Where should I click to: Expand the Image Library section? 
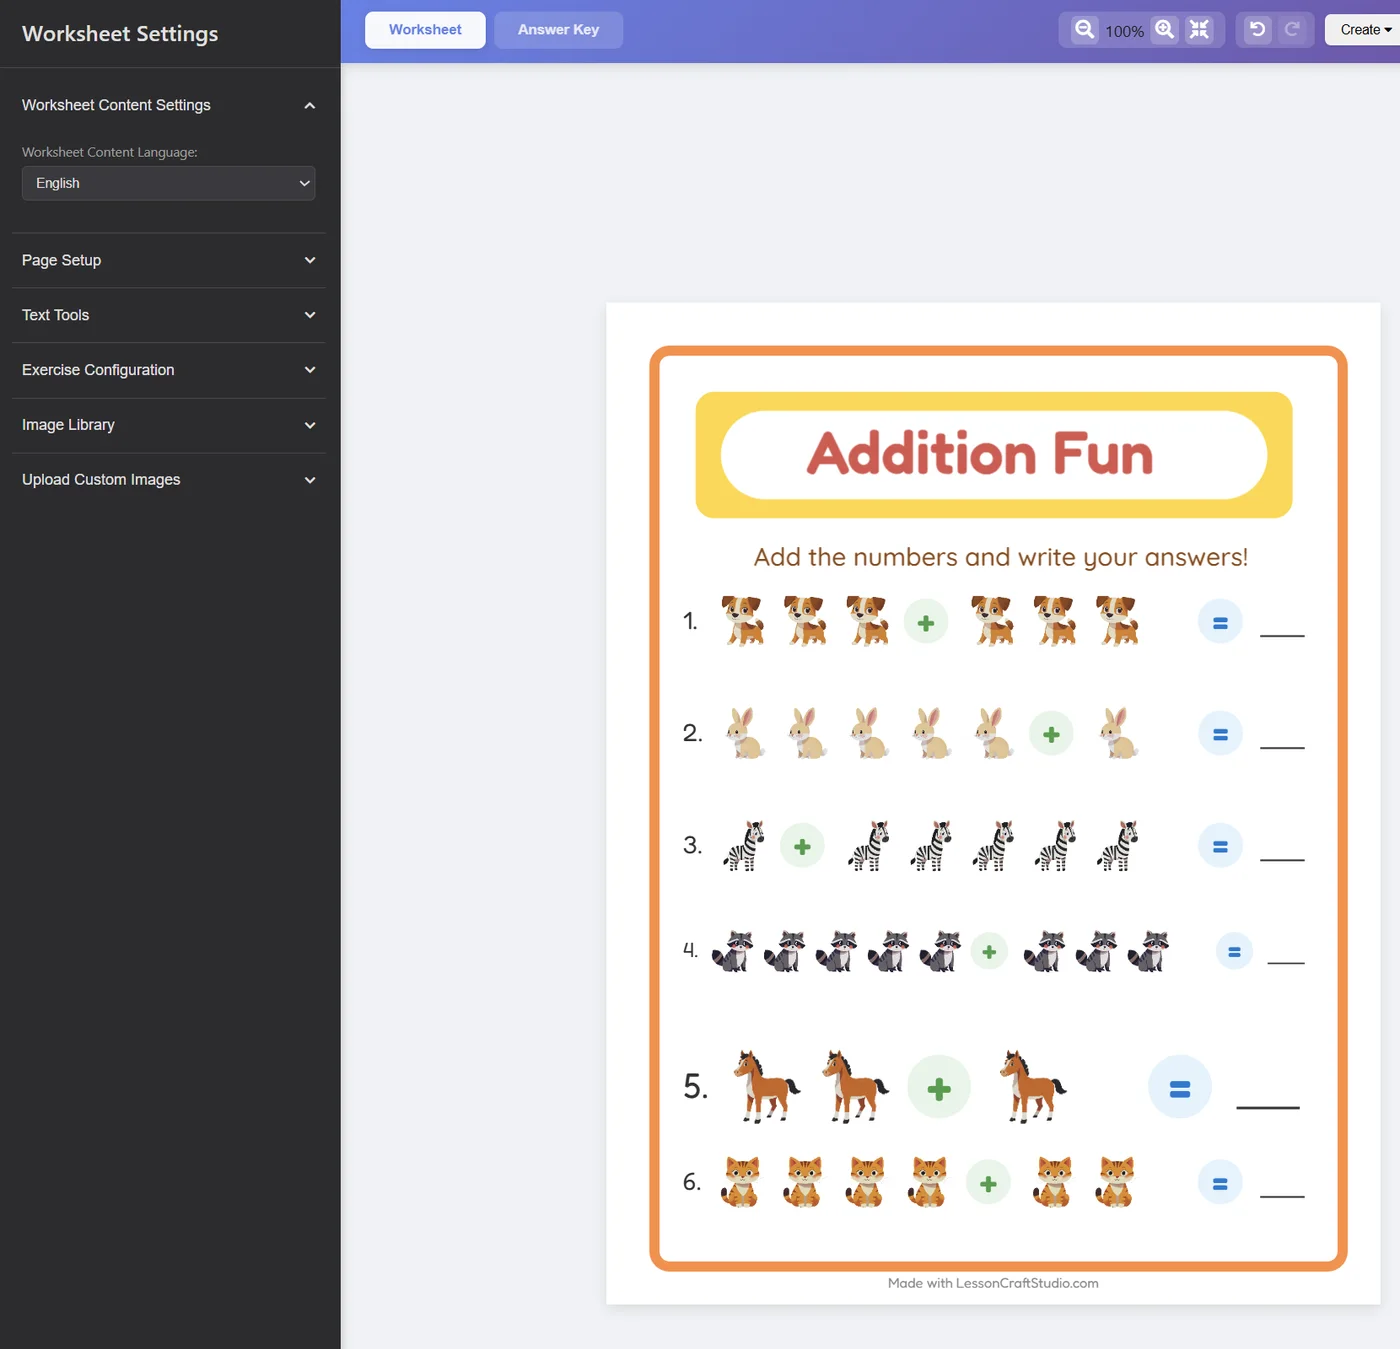(x=168, y=425)
